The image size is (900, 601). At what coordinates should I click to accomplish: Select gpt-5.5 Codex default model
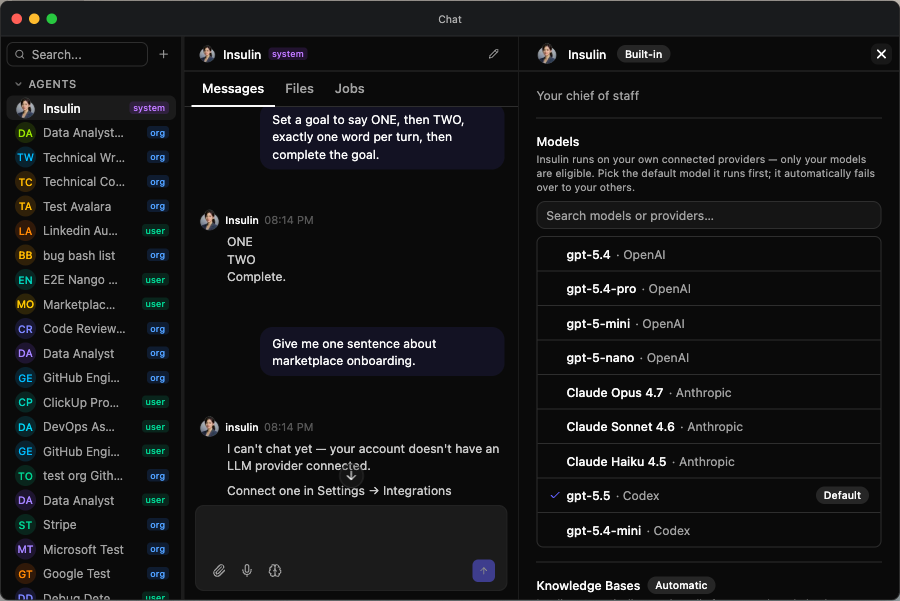coord(708,495)
